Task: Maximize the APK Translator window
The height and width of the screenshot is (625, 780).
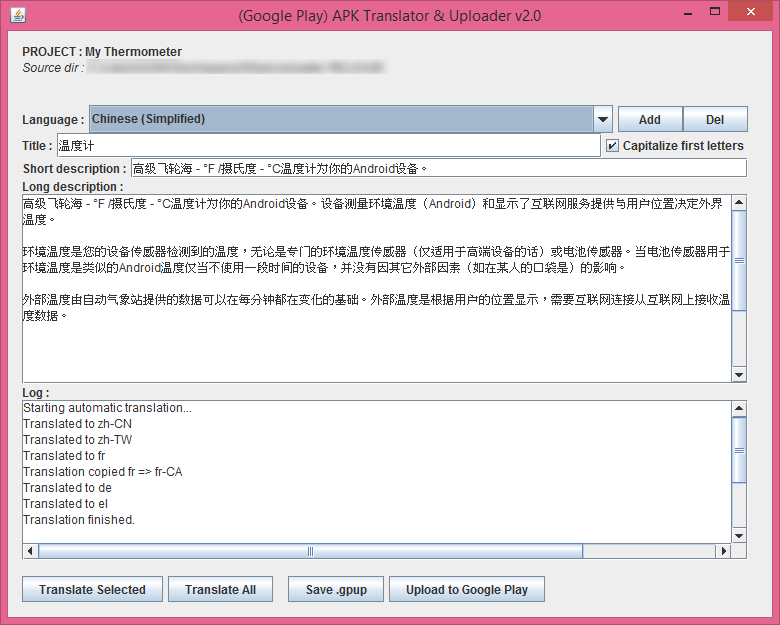Action: point(715,12)
